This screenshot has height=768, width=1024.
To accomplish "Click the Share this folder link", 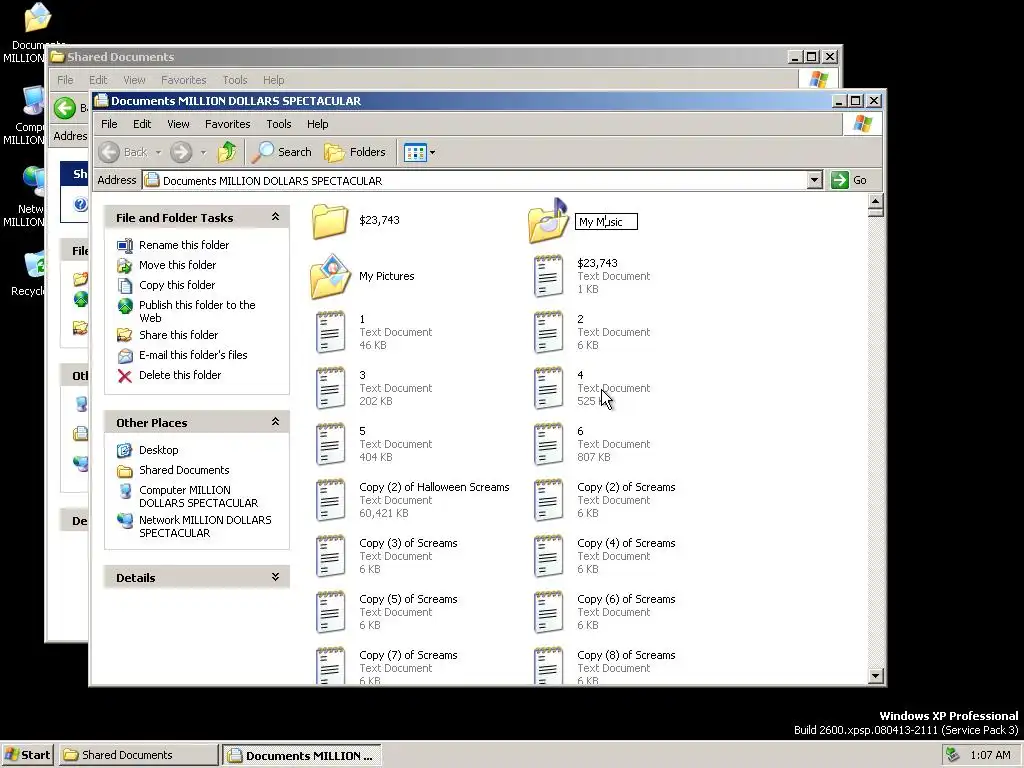I will (178, 335).
